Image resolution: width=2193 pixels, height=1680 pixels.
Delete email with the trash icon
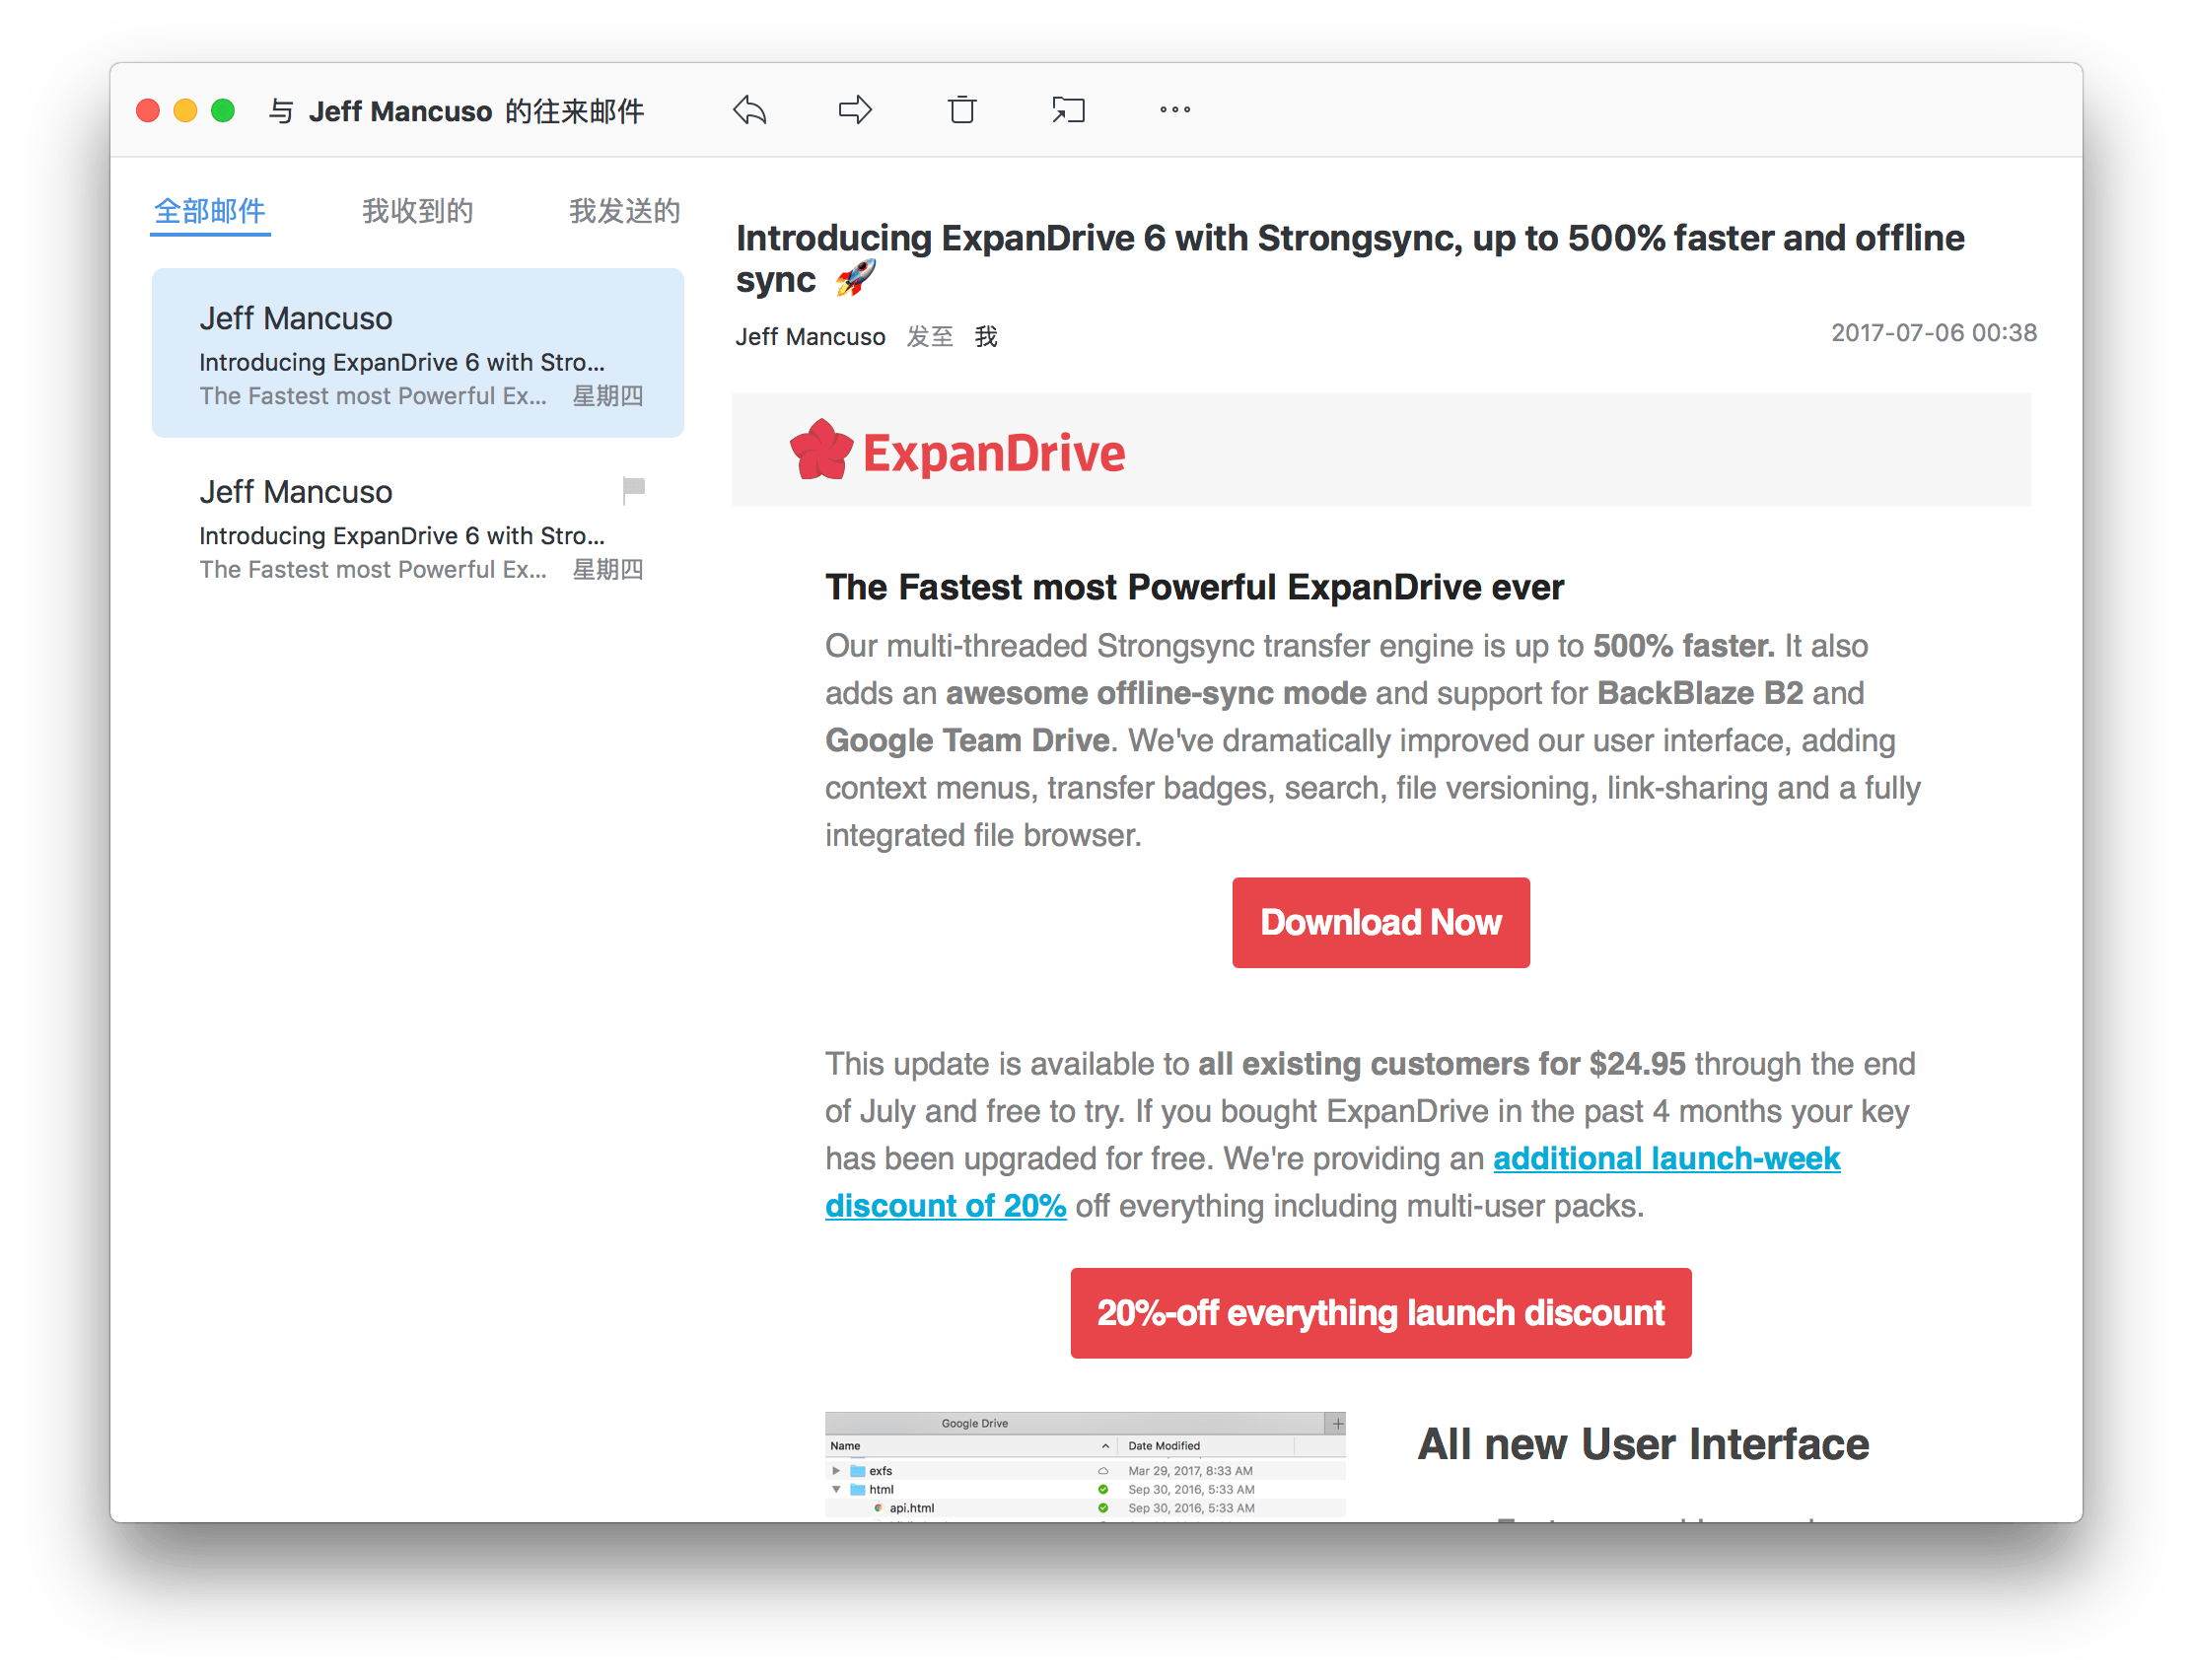point(962,110)
